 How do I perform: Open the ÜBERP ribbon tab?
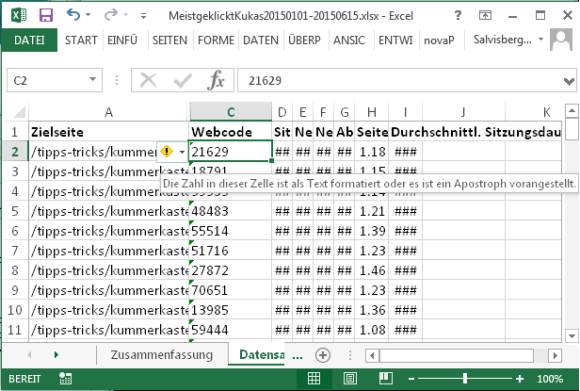coord(304,40)
